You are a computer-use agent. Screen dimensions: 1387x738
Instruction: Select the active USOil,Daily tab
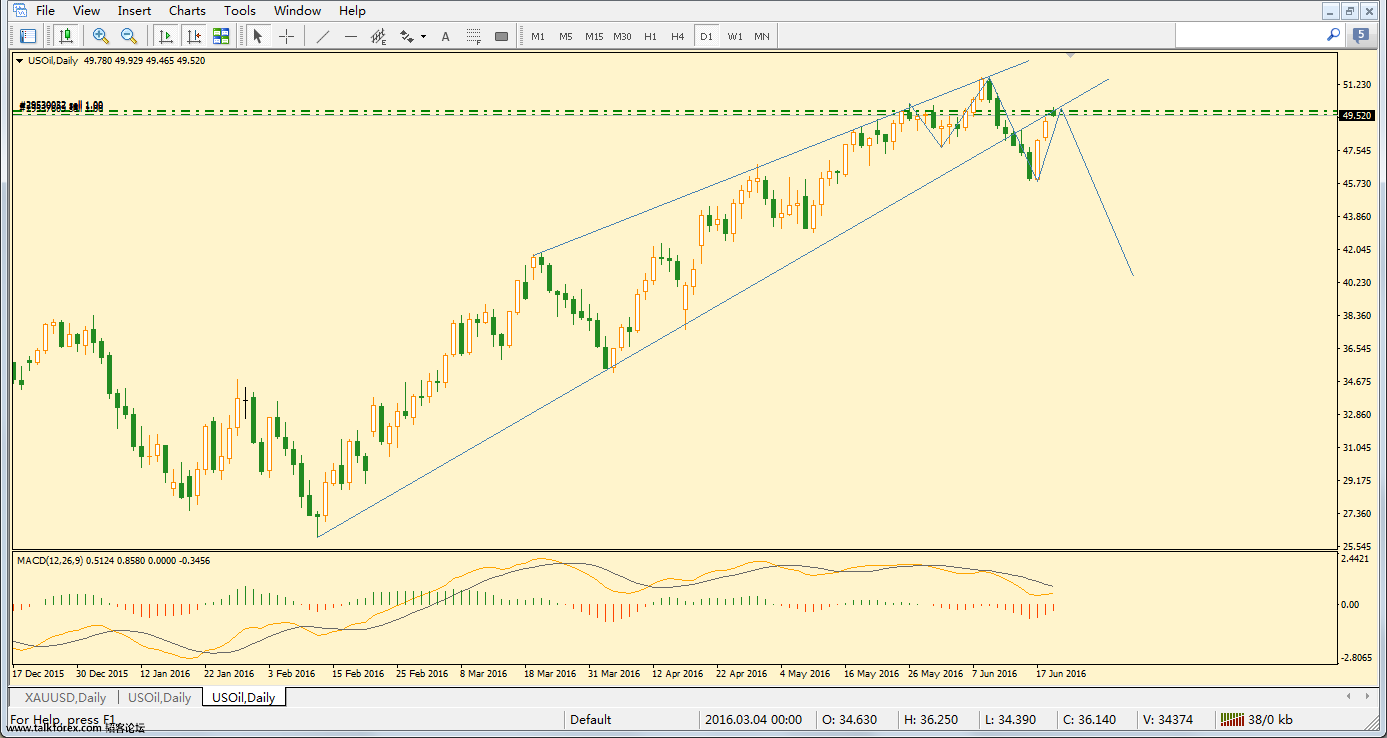(x=244, y=698)
